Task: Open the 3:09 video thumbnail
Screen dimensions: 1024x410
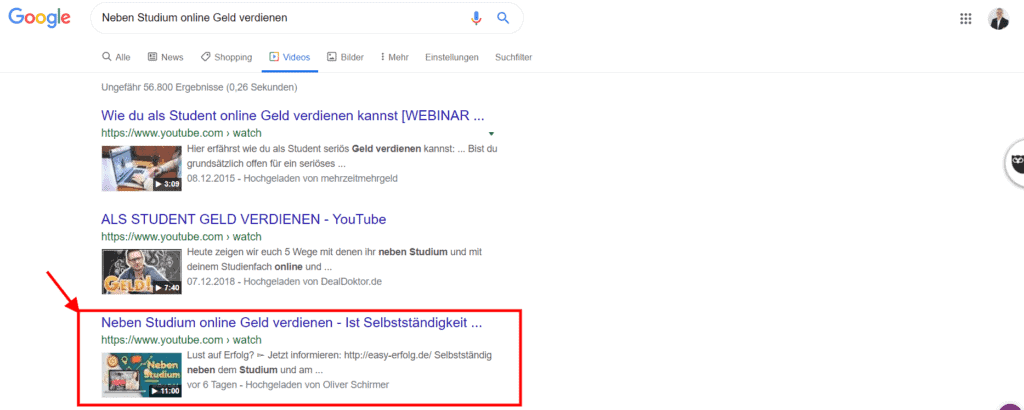Action: pyautogui.click(x=142, y=168)
